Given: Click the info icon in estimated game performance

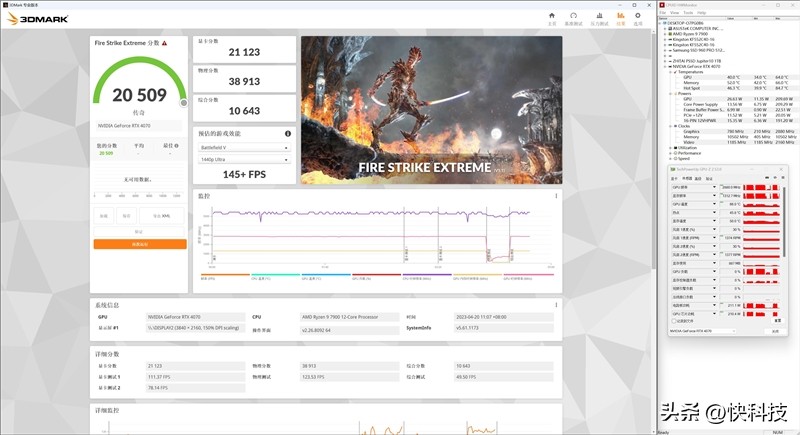Looking at the screenshot, I should [288, 134].
